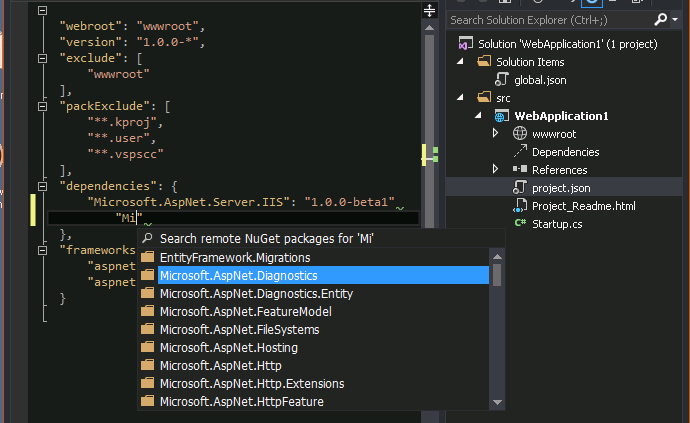Click editor vertical scrollbar up arrow
Screen dimensions: 690x423
429,28
